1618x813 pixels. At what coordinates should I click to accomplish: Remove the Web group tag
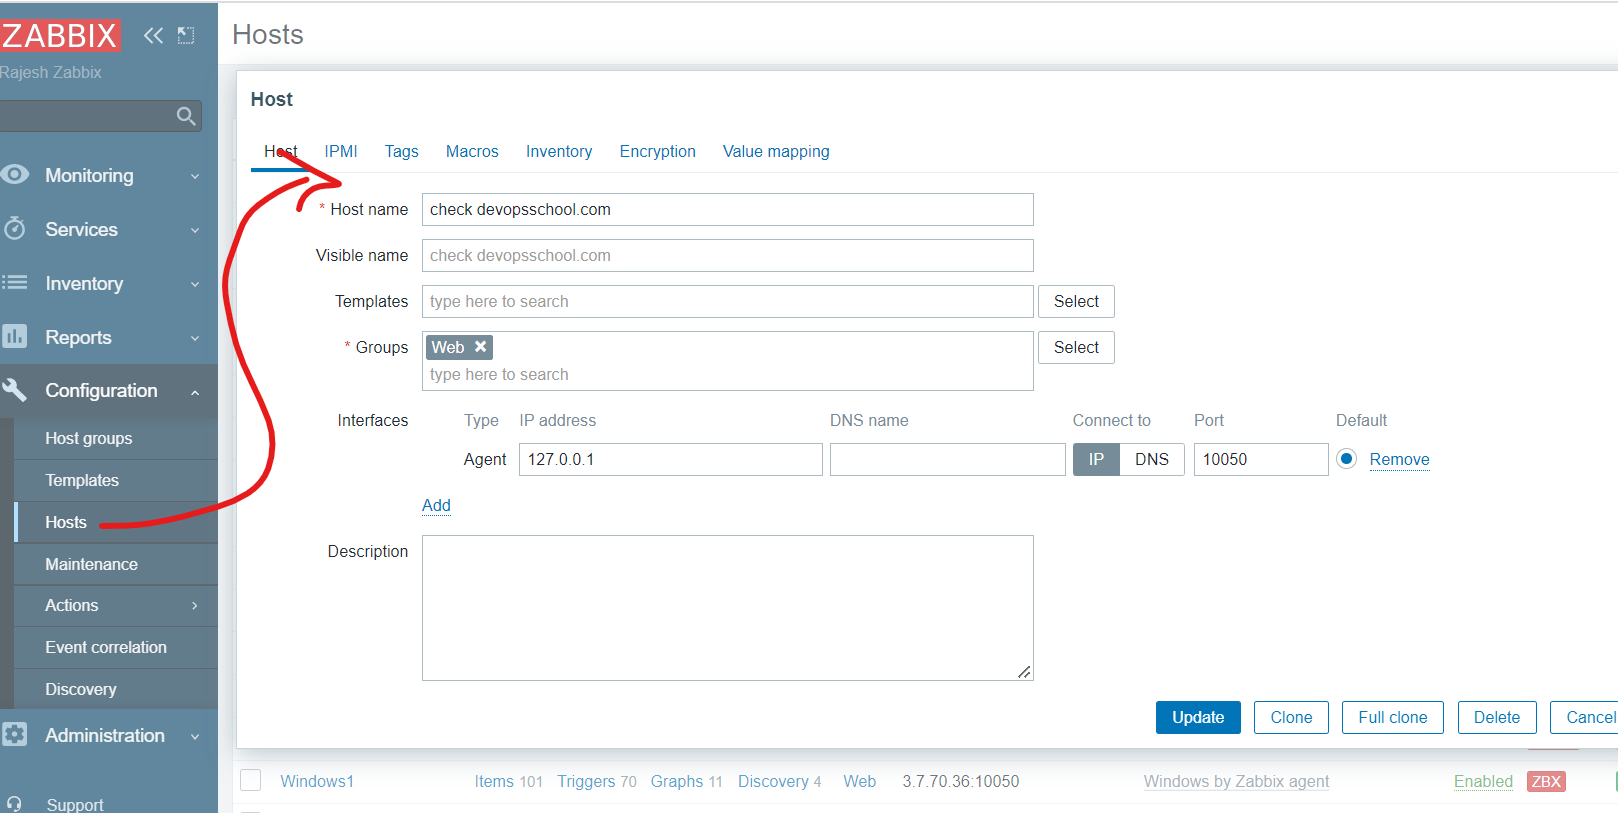(481, 347)
